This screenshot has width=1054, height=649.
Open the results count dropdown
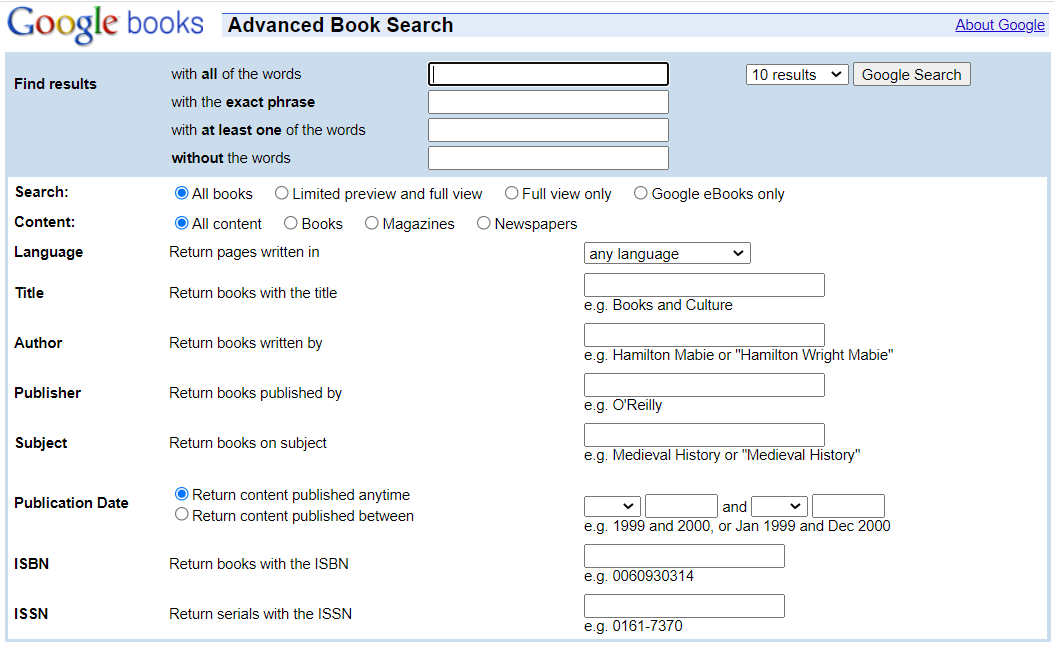(x=796, y=74)
